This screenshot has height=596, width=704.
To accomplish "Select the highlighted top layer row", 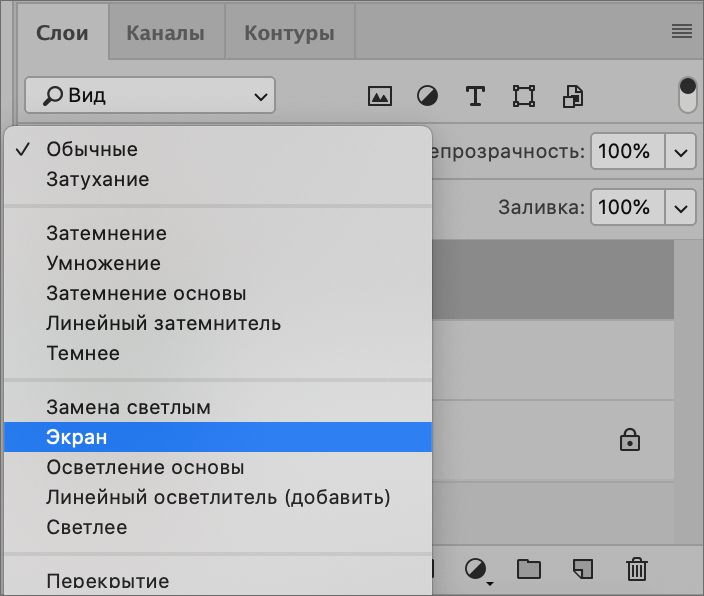I will pos(553,279).
